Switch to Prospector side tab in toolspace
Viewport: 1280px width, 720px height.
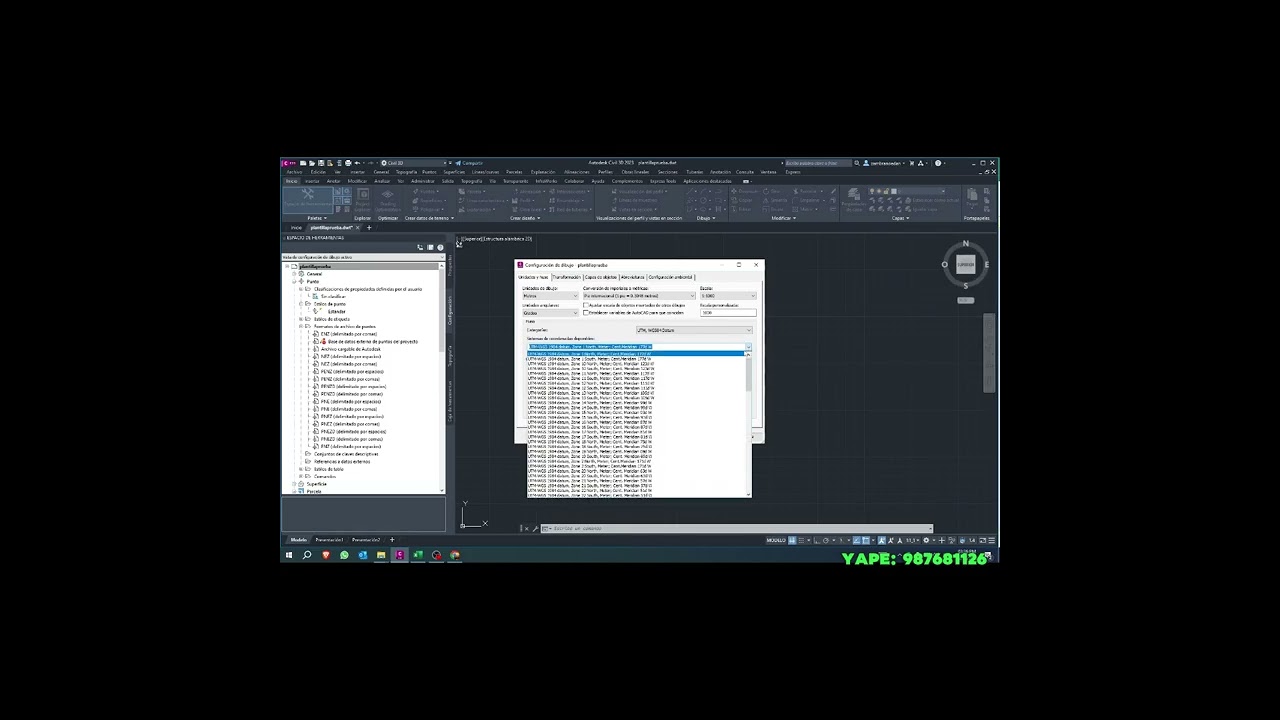point(450,264)
